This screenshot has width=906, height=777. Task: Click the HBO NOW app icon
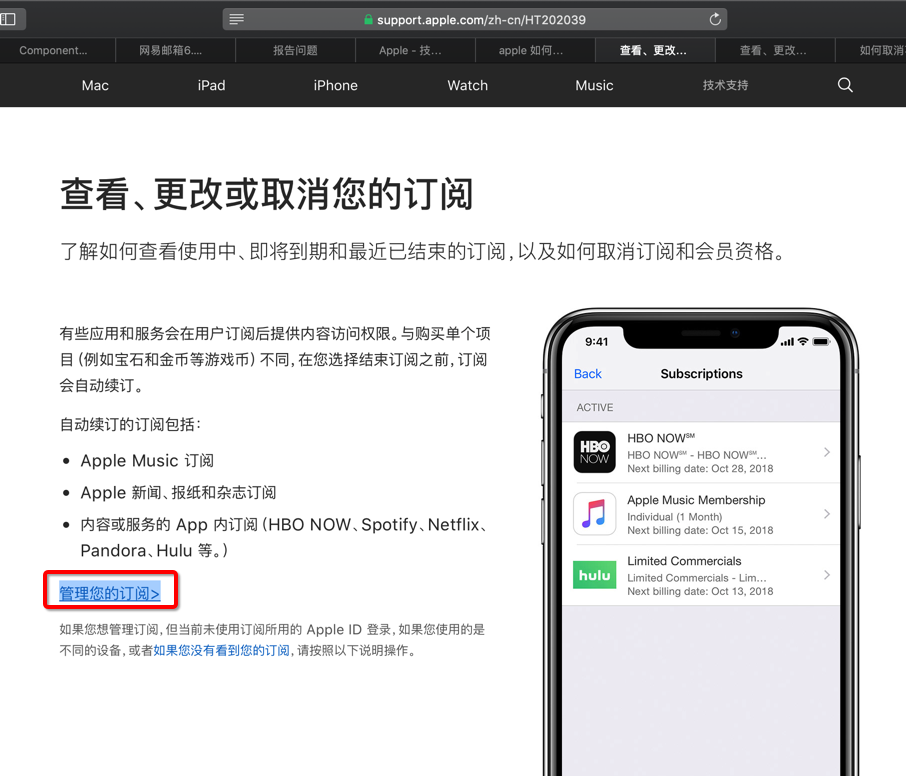tap(595, 452)
